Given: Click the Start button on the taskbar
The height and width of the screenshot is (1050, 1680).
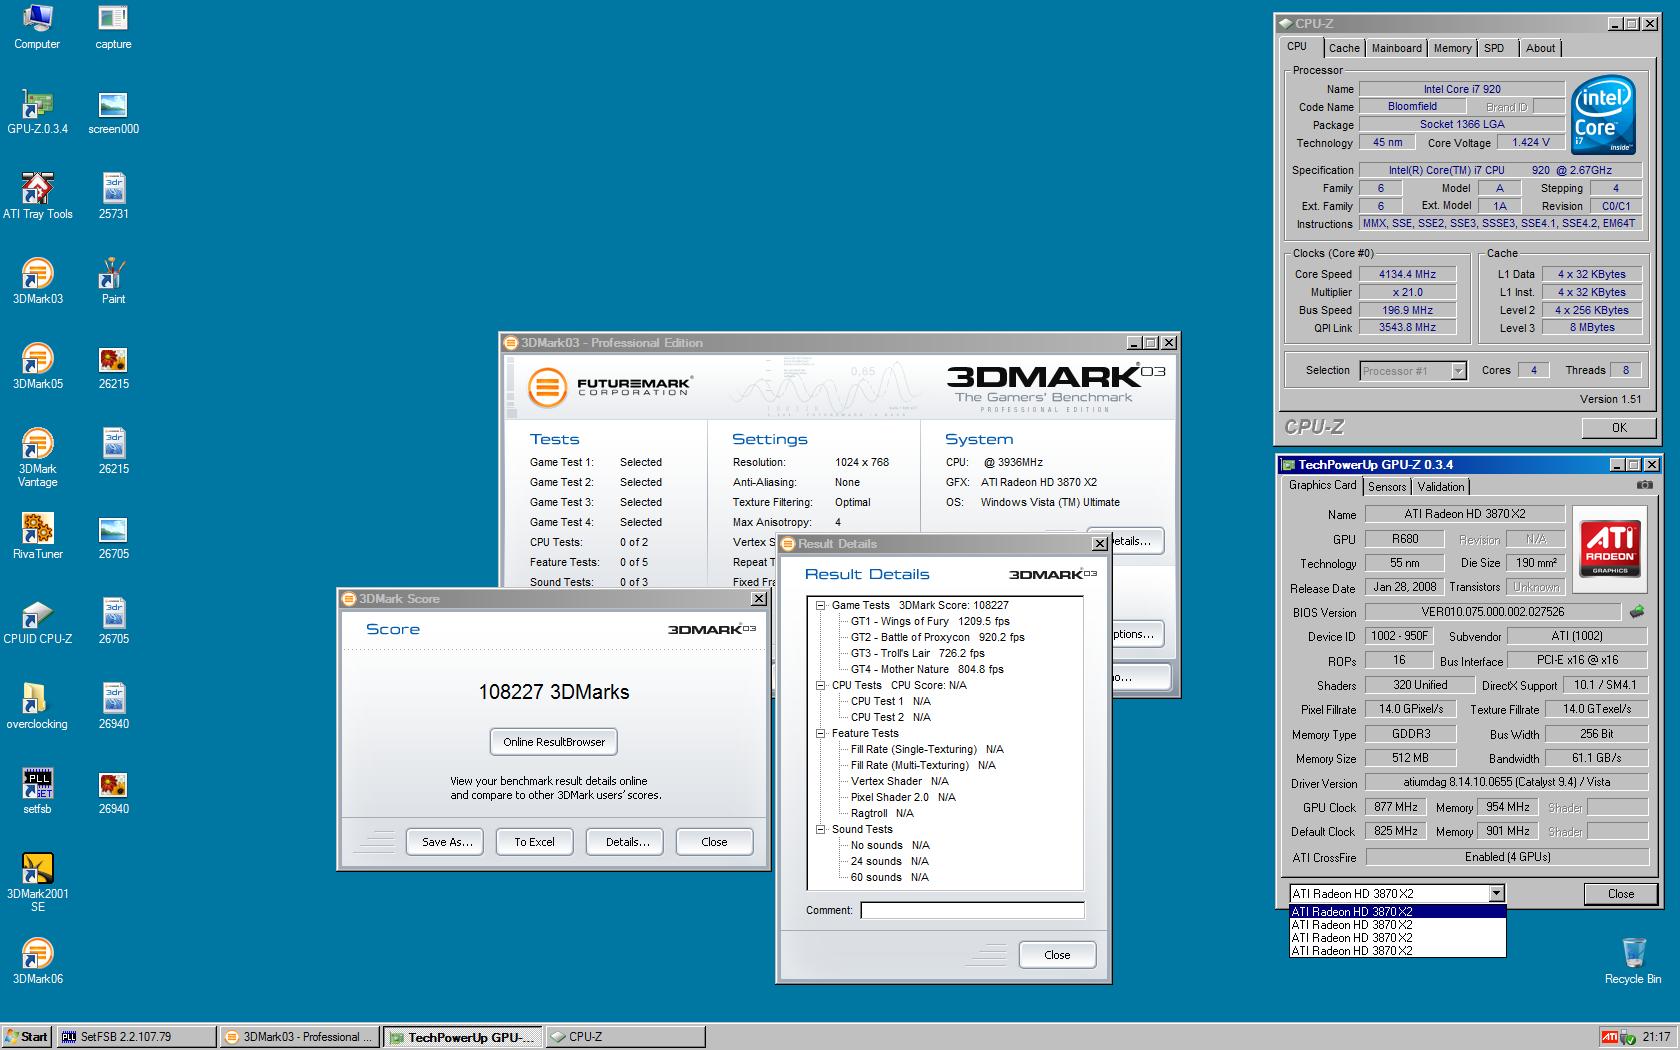Looking at the screenshot, I should 27,1037.
